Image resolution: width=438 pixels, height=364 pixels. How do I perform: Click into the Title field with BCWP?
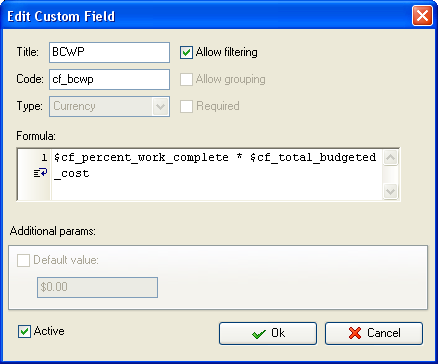click(109, 52)
